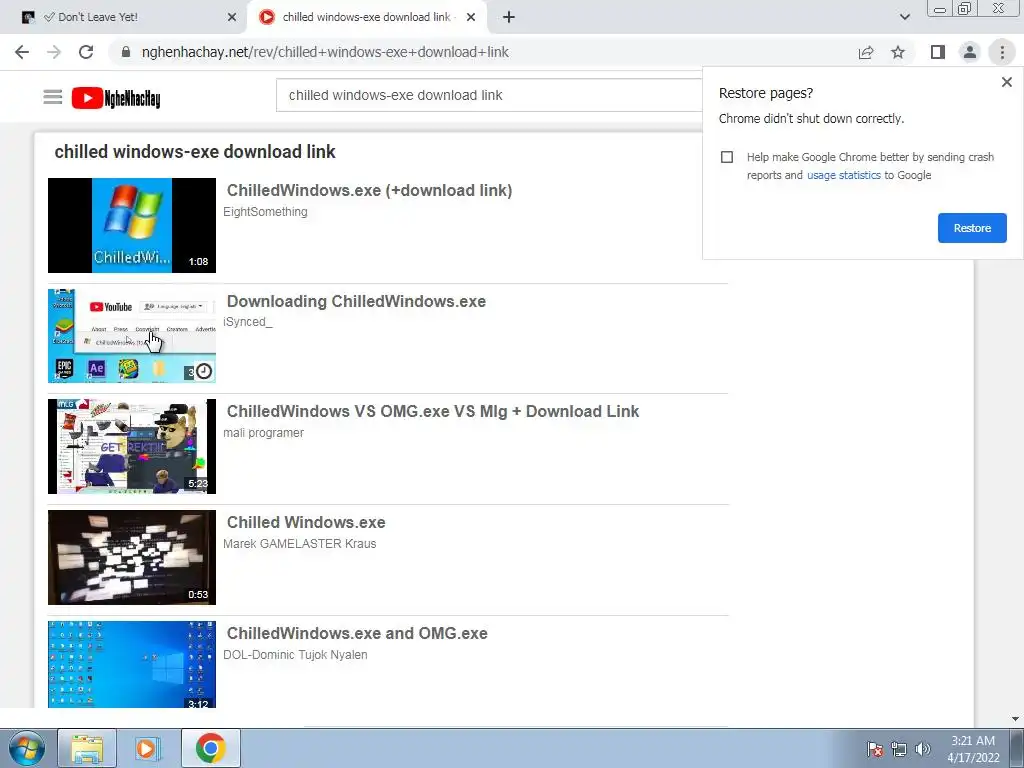Open Windows Media Player from taskbar
The width and height of the screenshot is (1024, 768).
coord(148,748)
